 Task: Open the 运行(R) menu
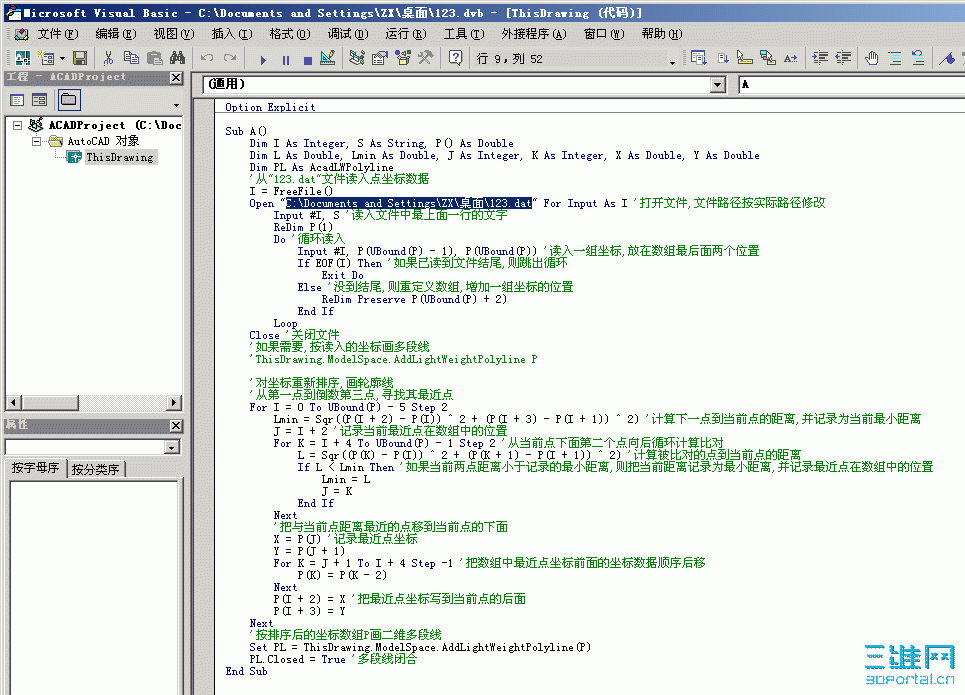[x=406, y=34]
